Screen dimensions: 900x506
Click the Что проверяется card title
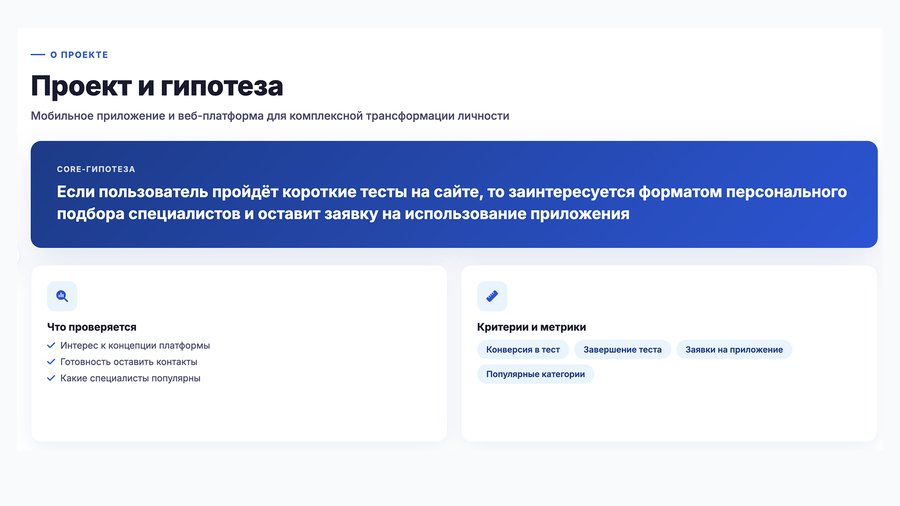[x=92, y=327]
